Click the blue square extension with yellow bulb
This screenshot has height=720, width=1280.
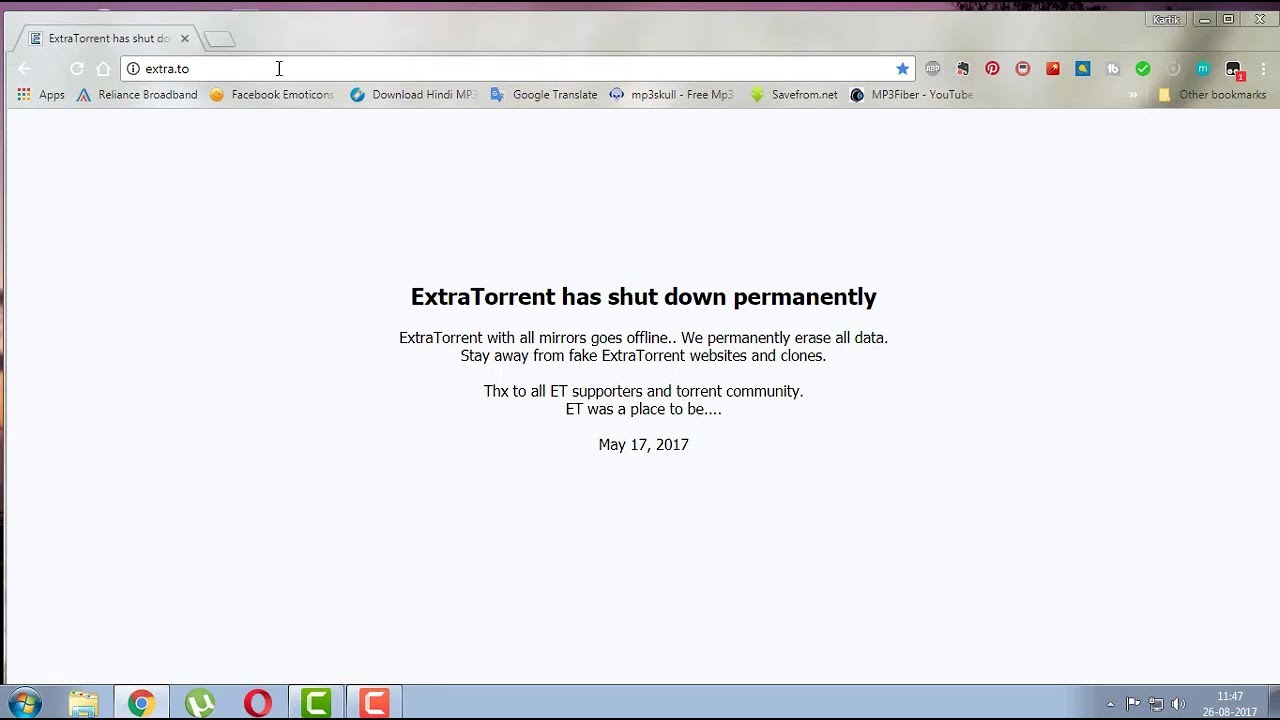(1082, 69)
